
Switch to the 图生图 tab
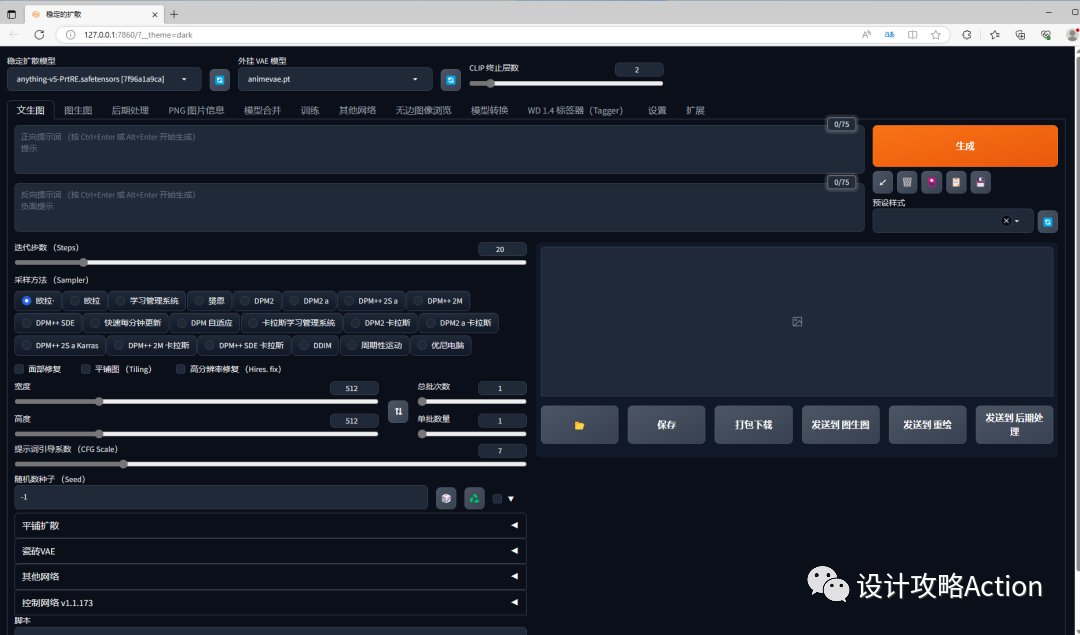coord(77,110)
